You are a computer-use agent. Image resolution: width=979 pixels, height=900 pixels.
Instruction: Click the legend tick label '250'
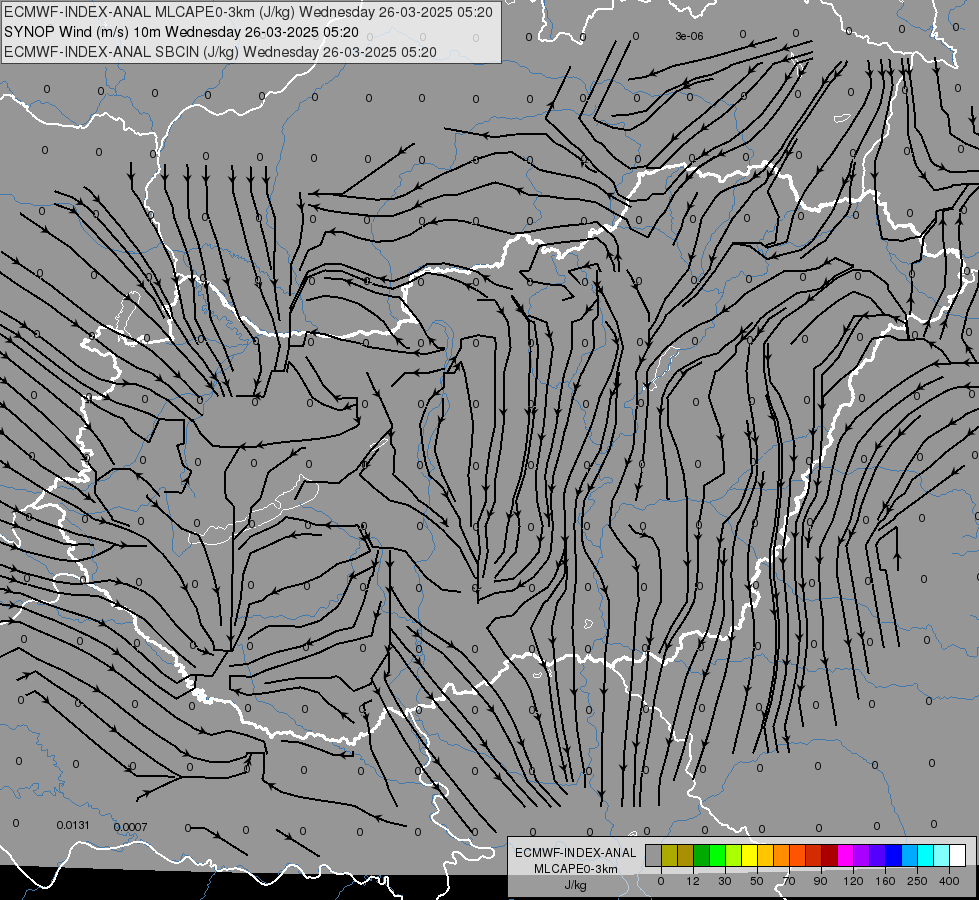click(x=917, y=881)
